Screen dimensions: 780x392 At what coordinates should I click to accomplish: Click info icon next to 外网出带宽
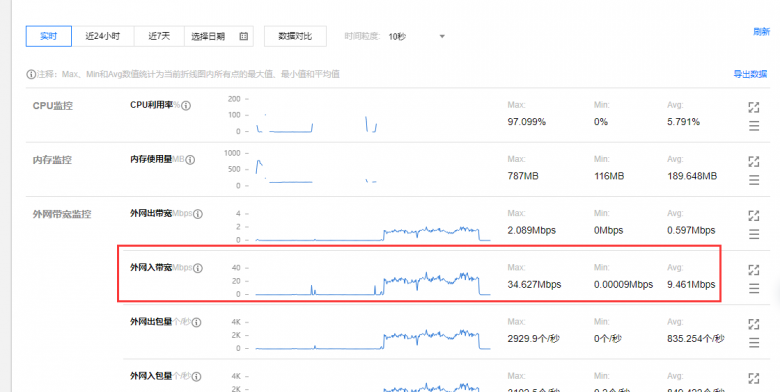pos(197,214)
